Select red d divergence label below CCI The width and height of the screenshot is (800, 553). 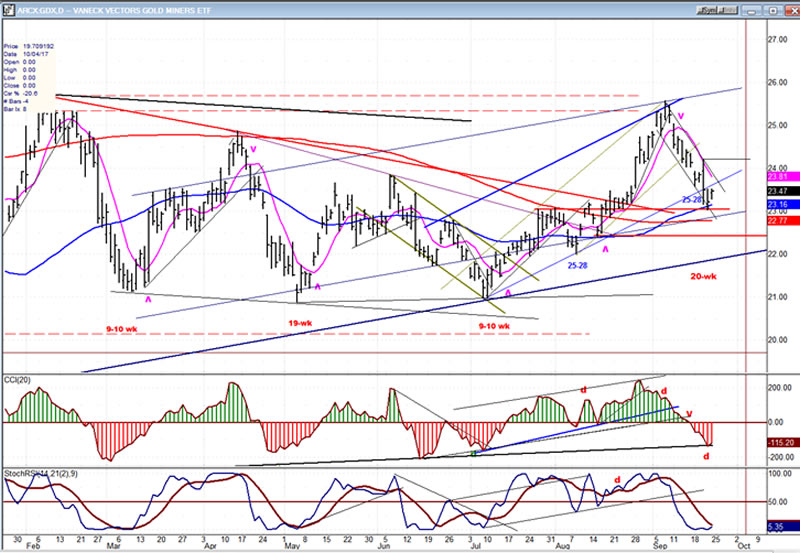point(707,457)
